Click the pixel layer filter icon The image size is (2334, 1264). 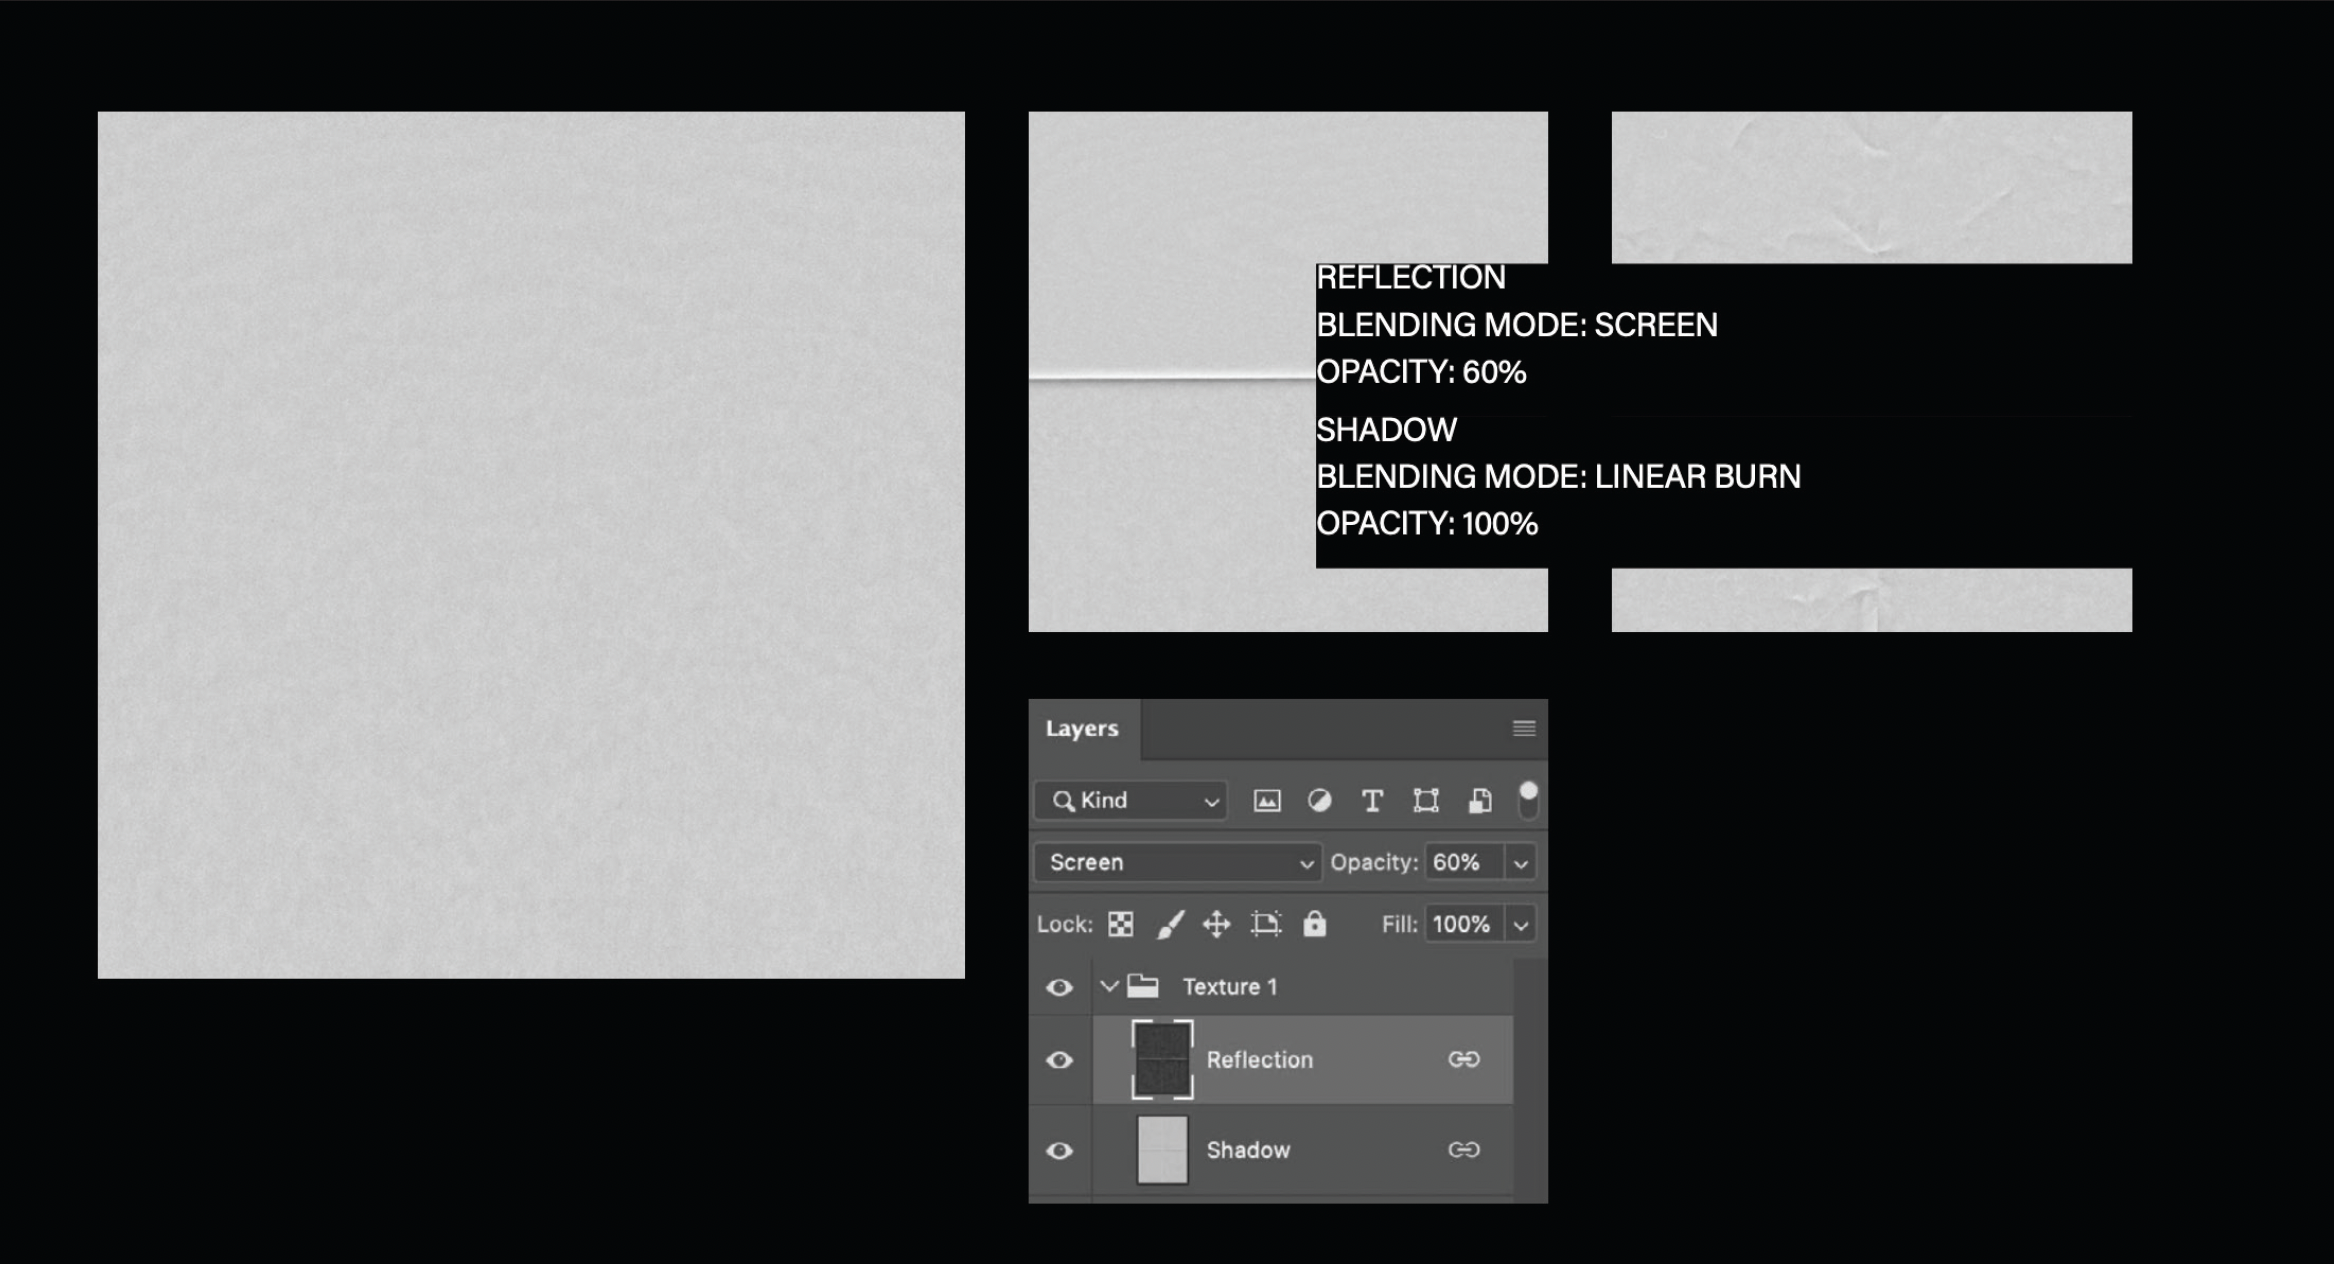pyautogui.click(x=1266, y=801)
